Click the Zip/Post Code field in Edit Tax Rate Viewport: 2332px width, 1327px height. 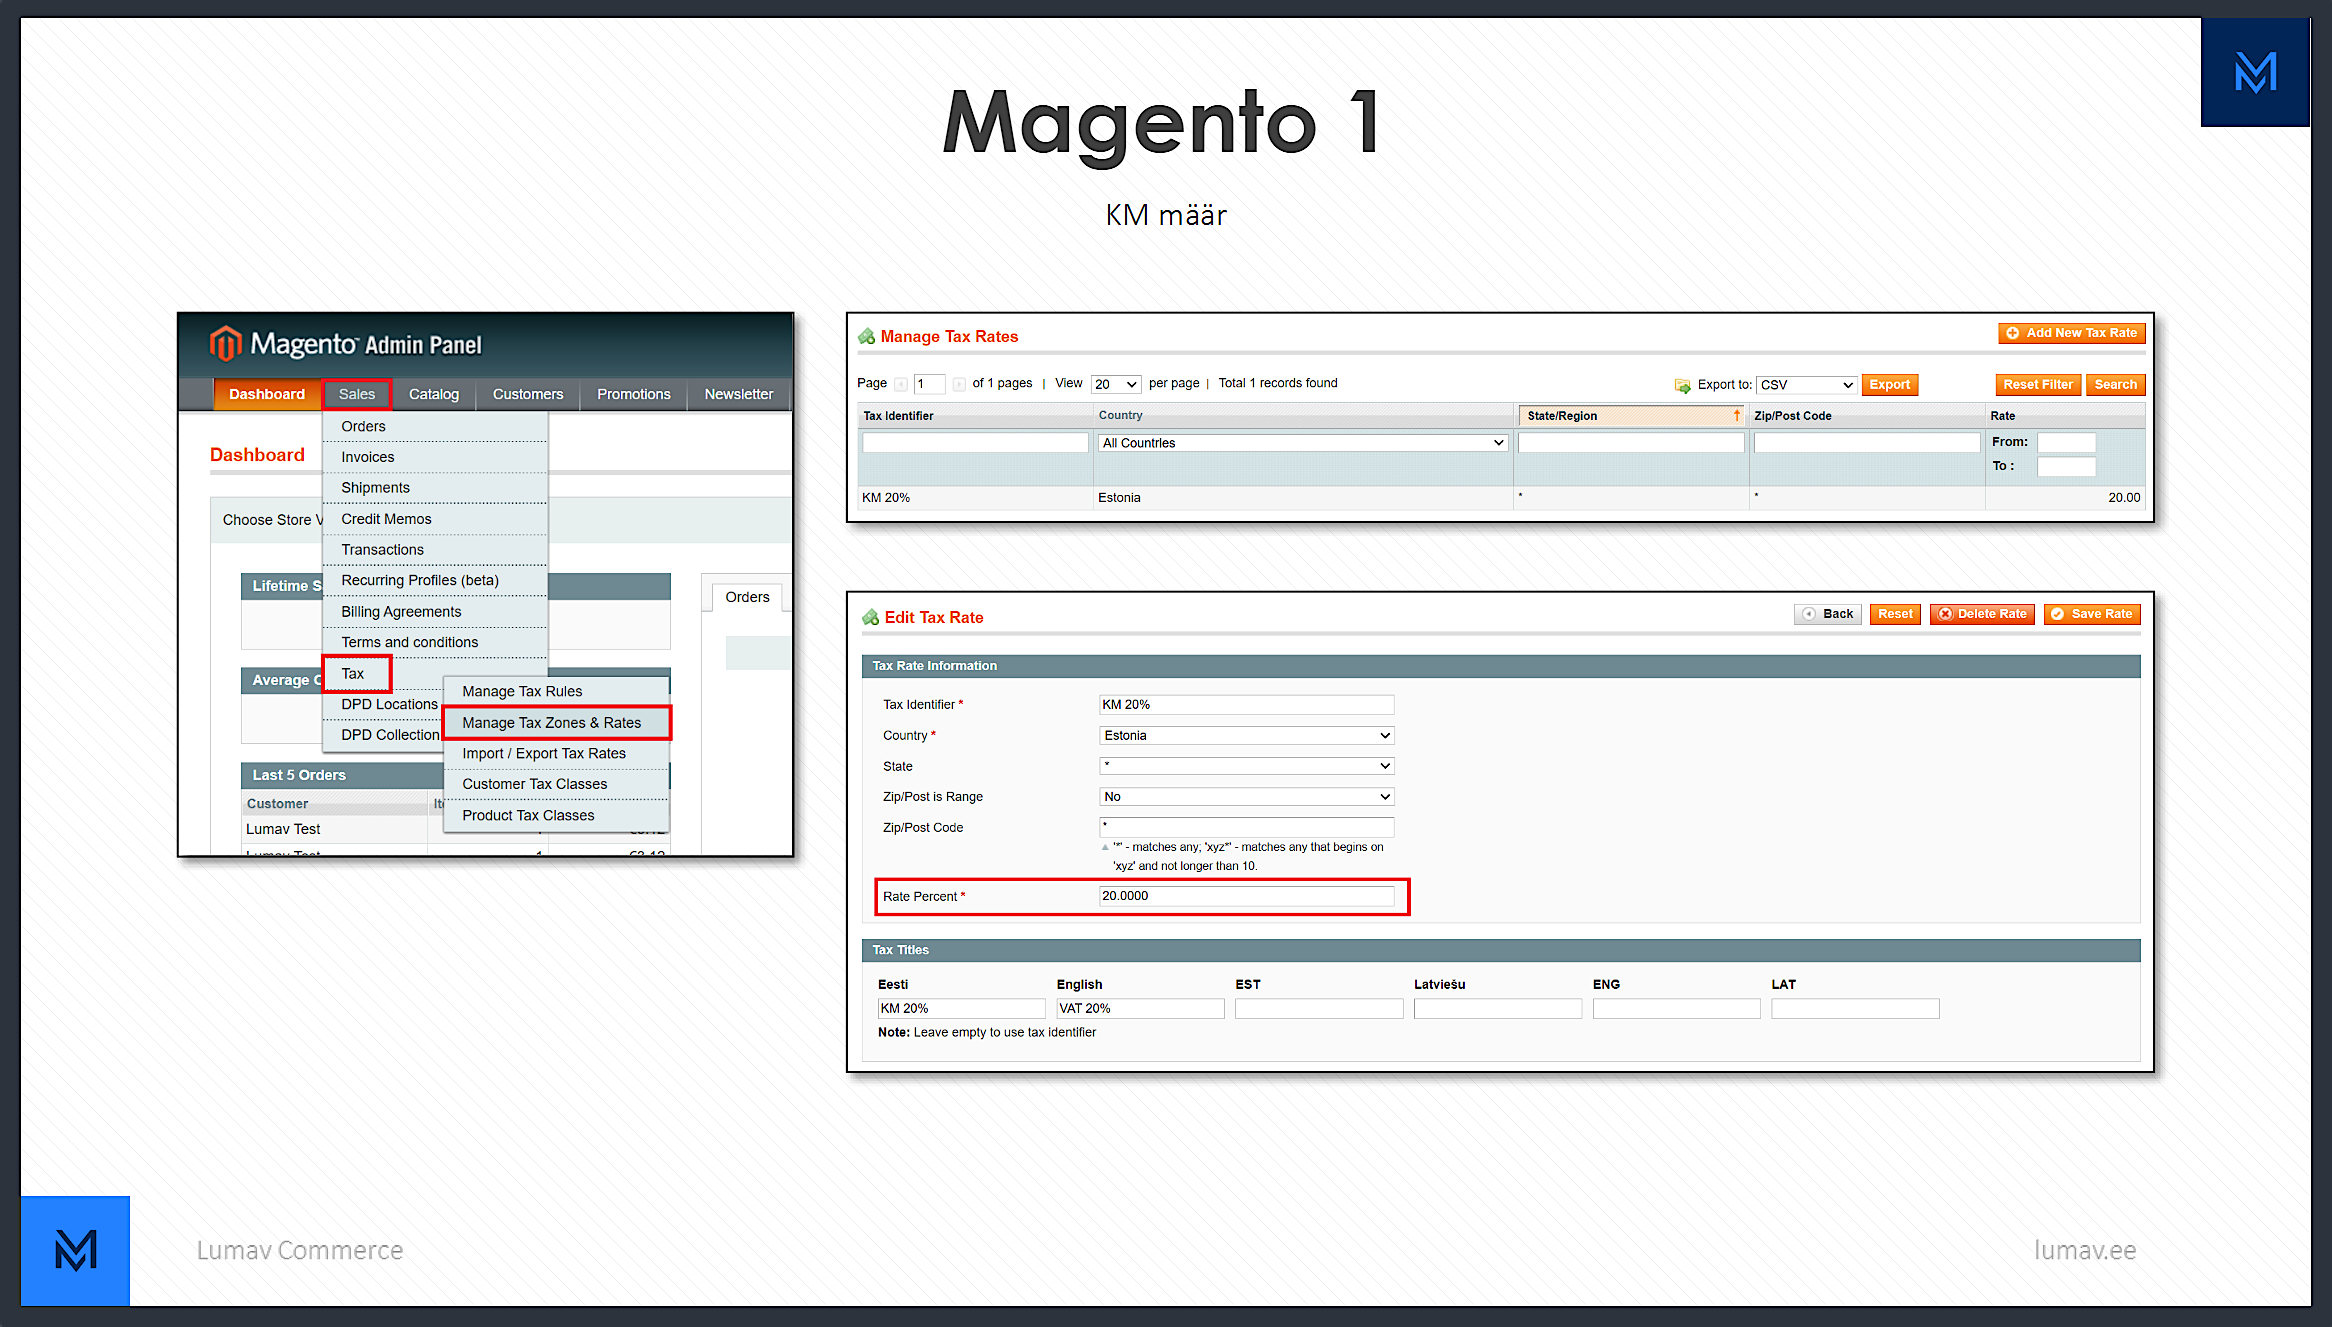coord(1246,827)
